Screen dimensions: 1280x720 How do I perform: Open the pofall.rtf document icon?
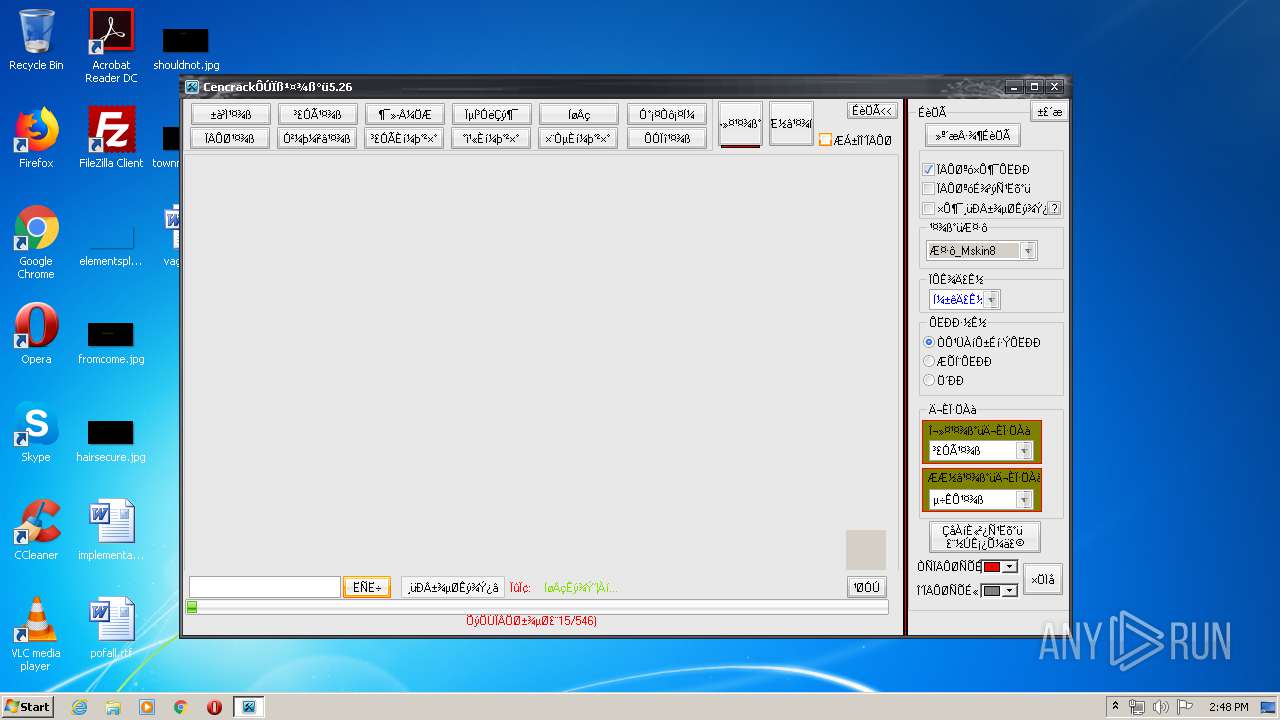111,627
